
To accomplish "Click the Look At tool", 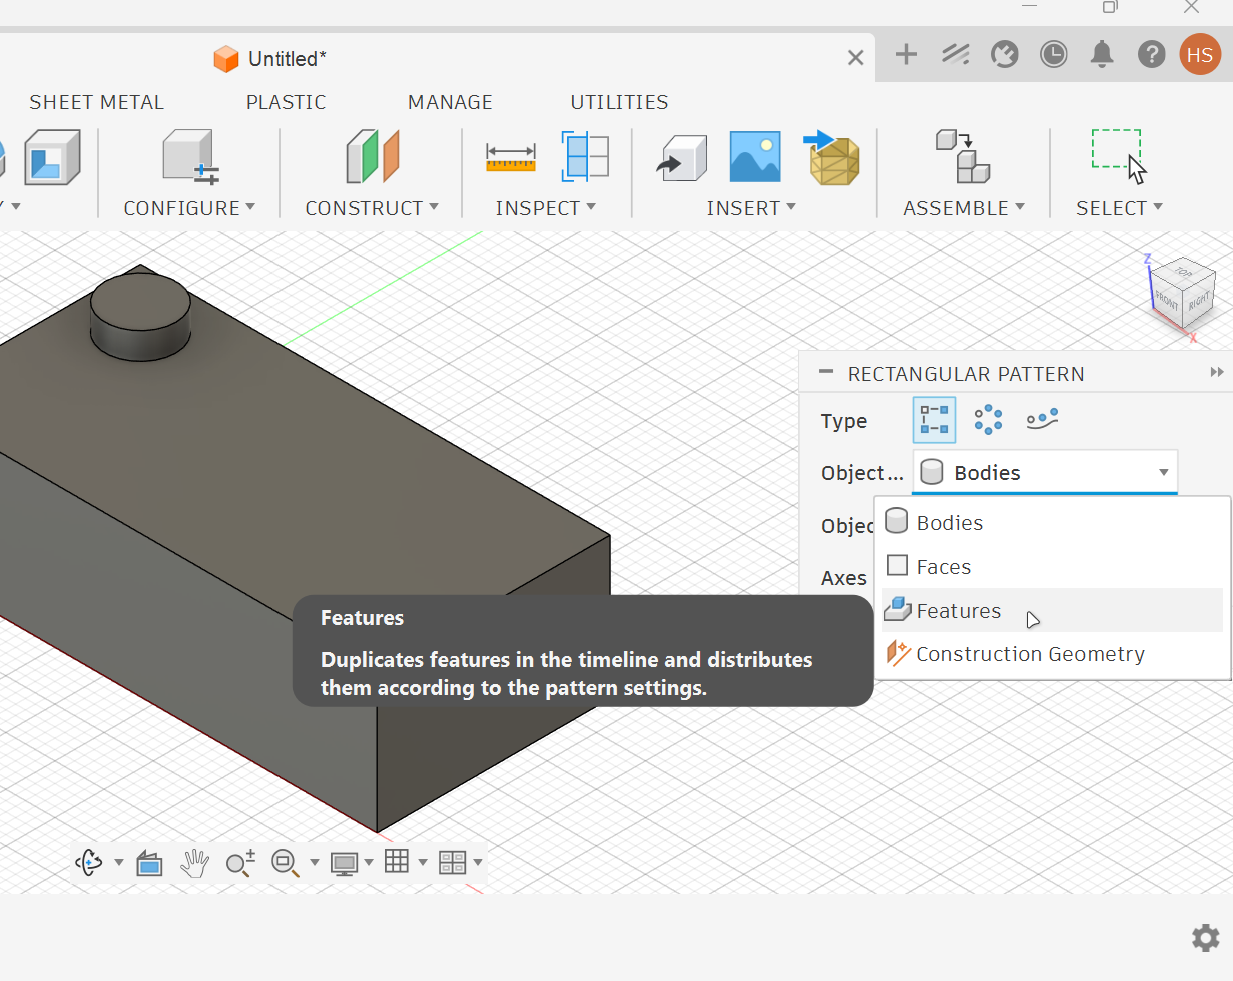I will (x=149, y=862).
